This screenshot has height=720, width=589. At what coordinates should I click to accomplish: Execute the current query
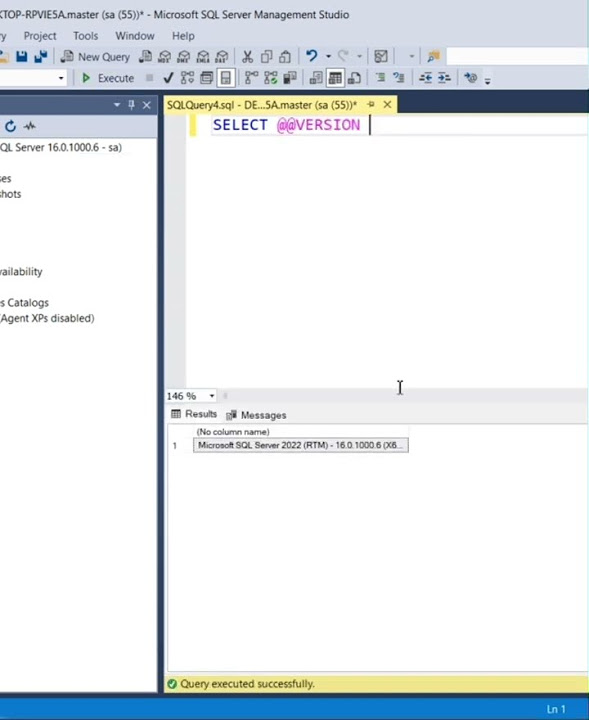tap(107, 78)
